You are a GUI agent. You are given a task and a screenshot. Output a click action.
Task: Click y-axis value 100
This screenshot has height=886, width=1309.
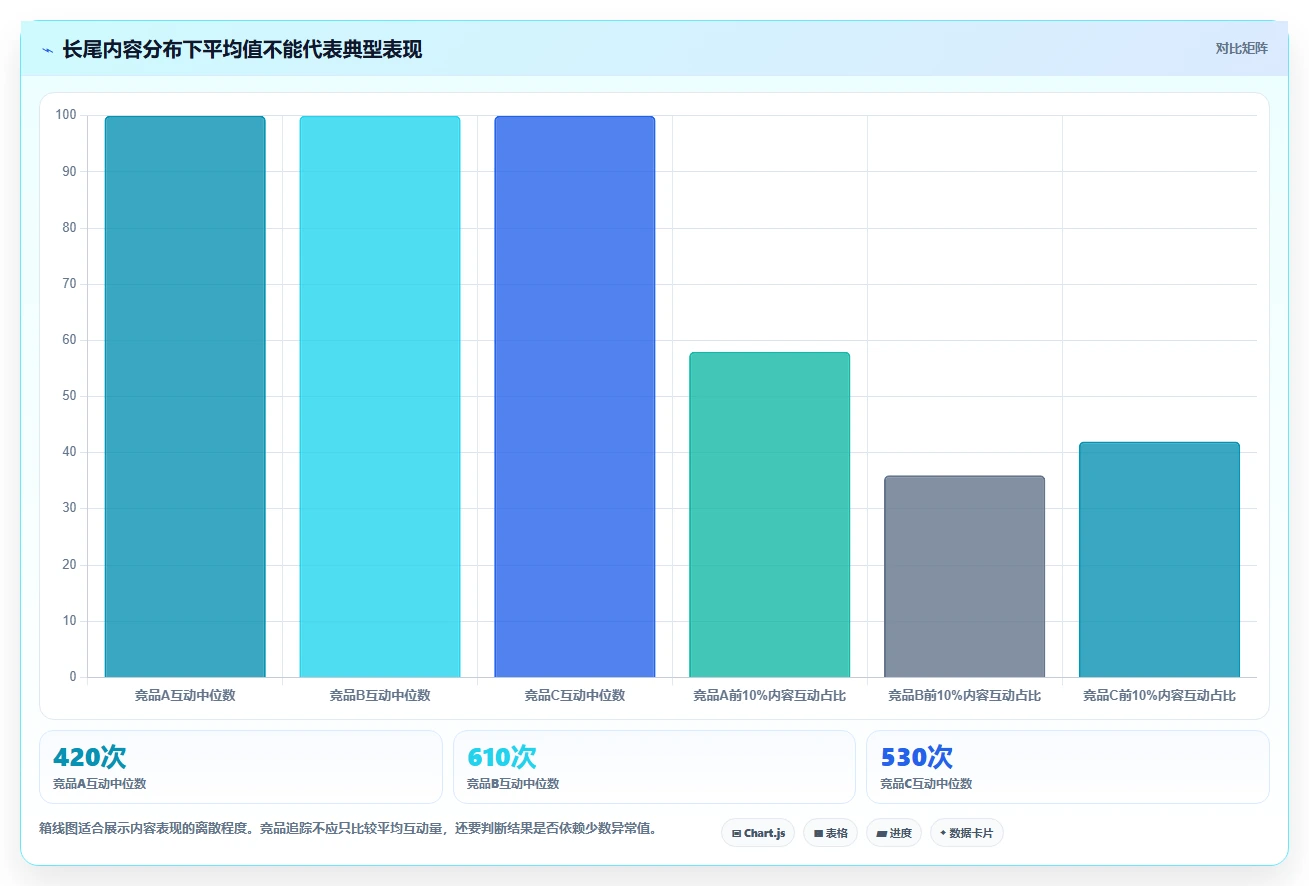point(66,115)
